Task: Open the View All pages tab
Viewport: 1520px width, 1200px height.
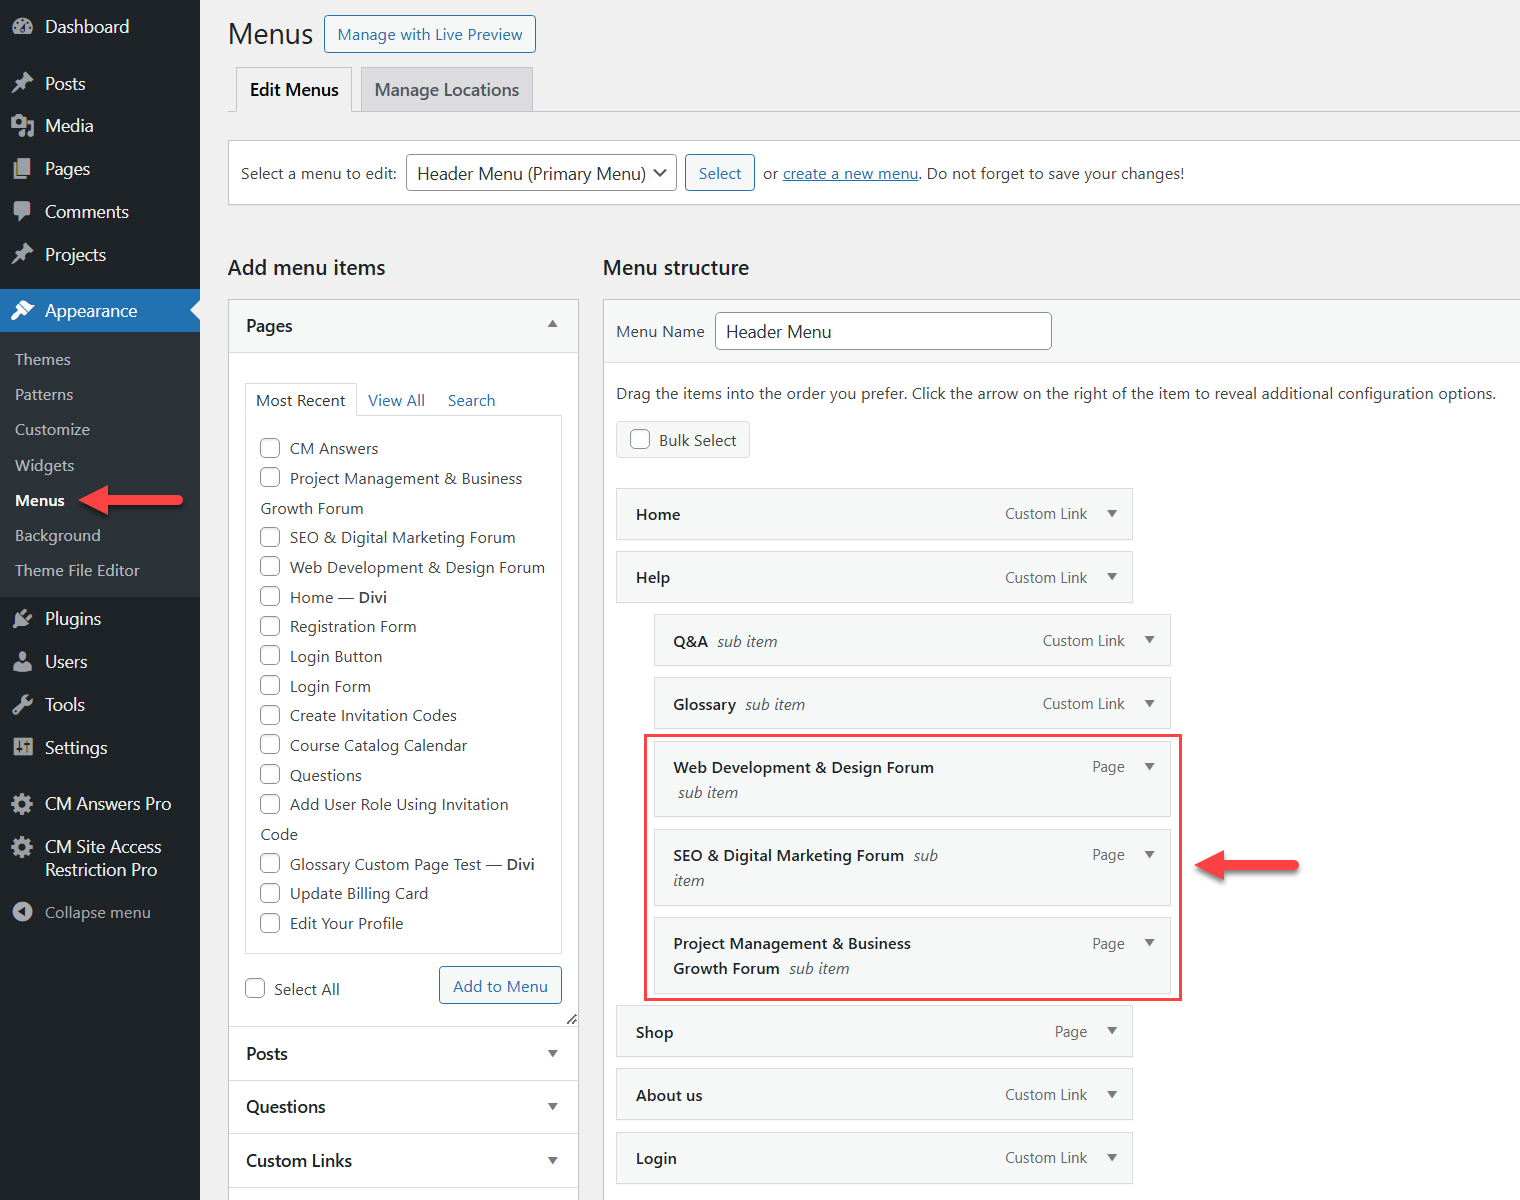Action: (x=396, y=400)
